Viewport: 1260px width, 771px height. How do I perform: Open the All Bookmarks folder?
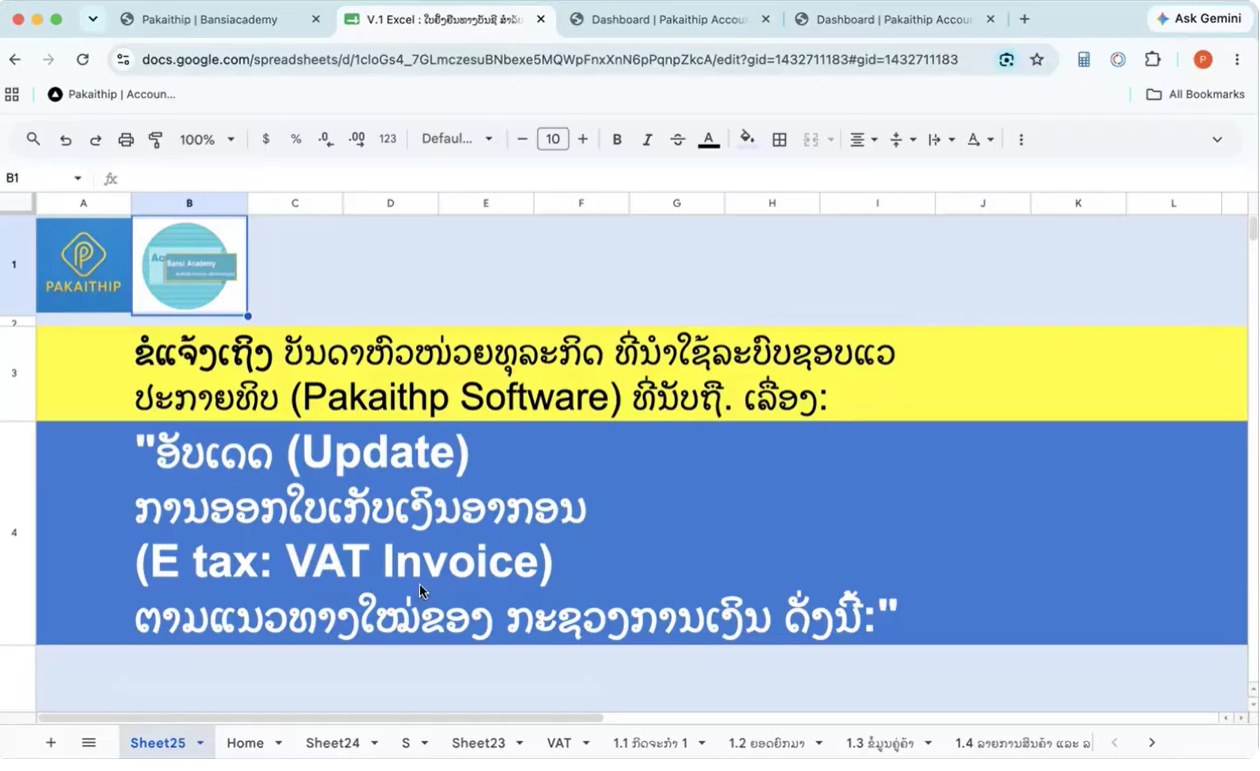click(1195, 94)
